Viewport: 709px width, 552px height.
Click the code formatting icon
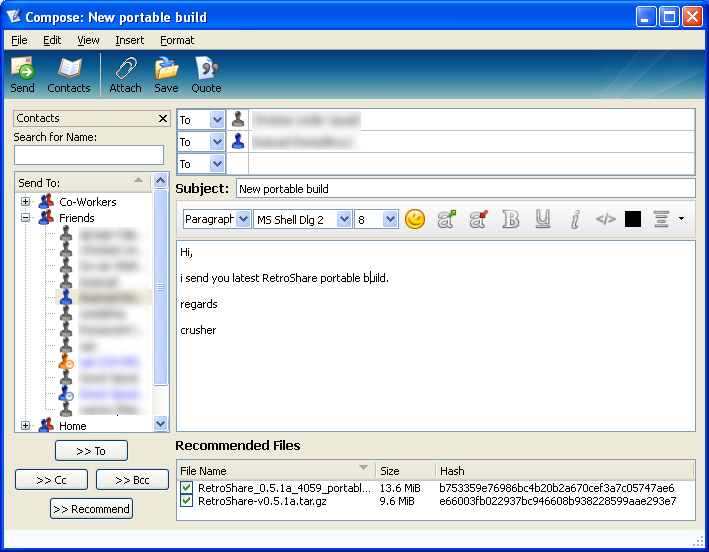point(605,220)
